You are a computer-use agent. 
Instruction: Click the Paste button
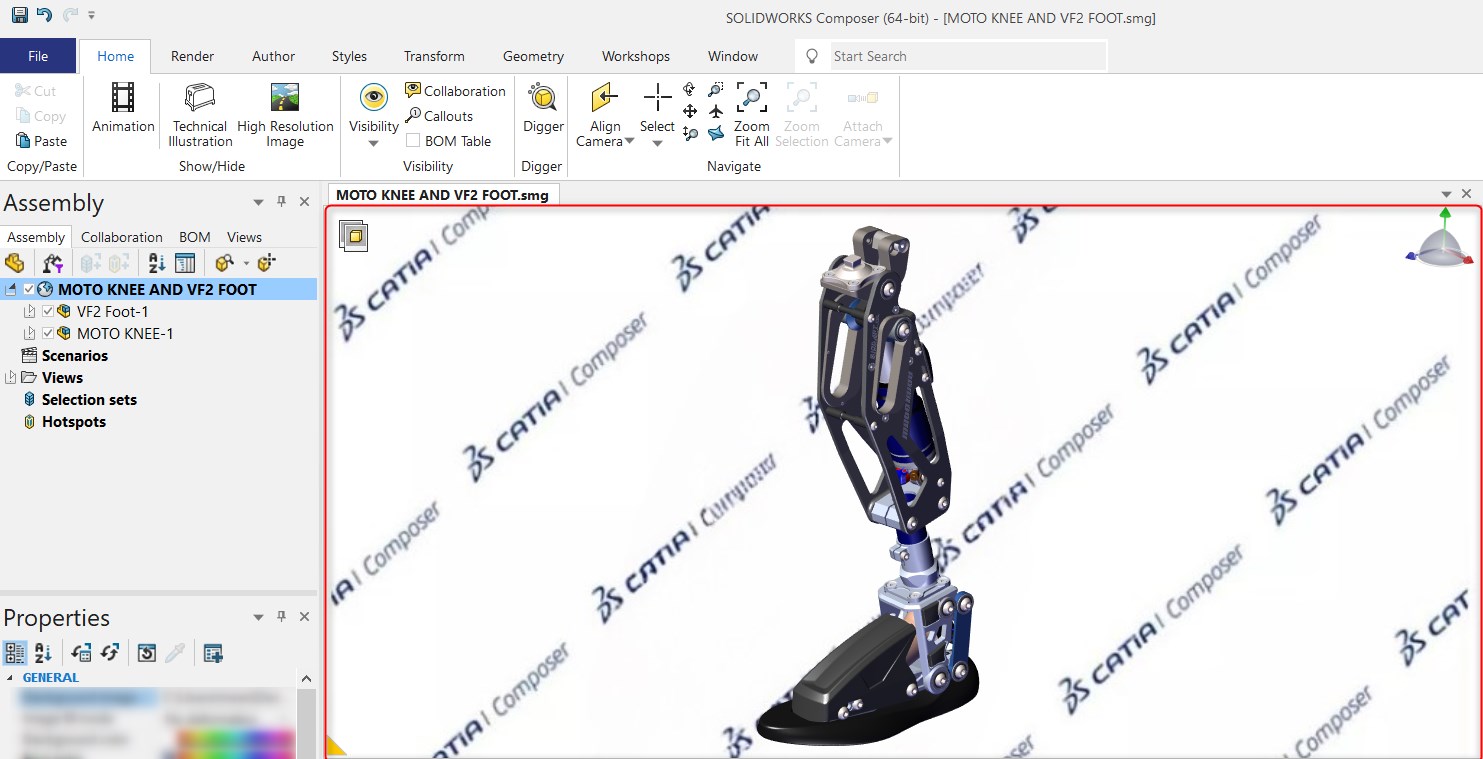point(41,141)
